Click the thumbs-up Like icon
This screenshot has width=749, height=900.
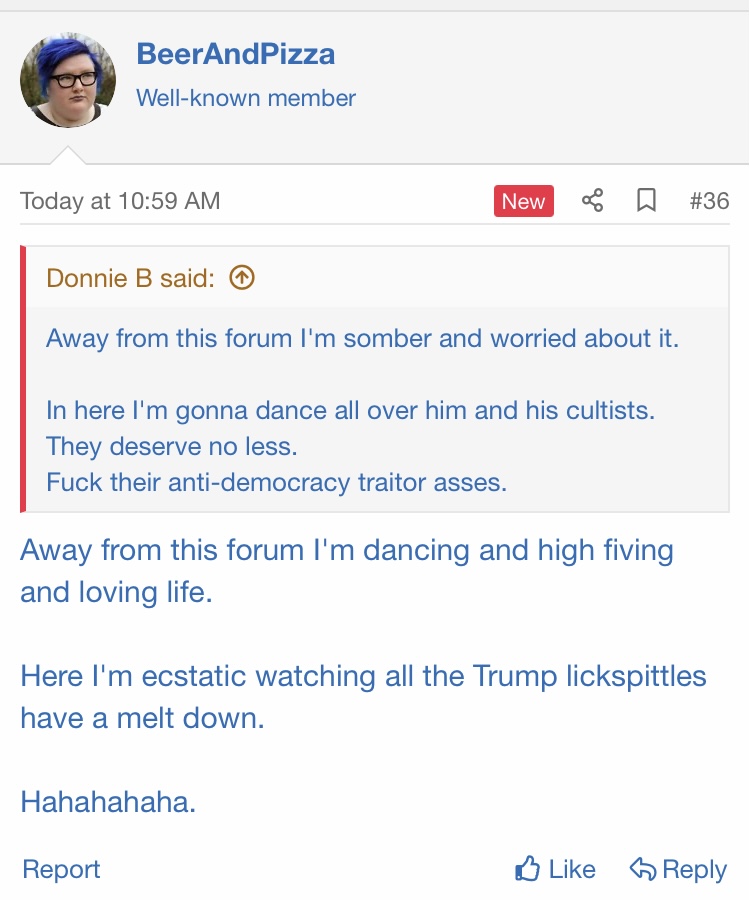528,869
